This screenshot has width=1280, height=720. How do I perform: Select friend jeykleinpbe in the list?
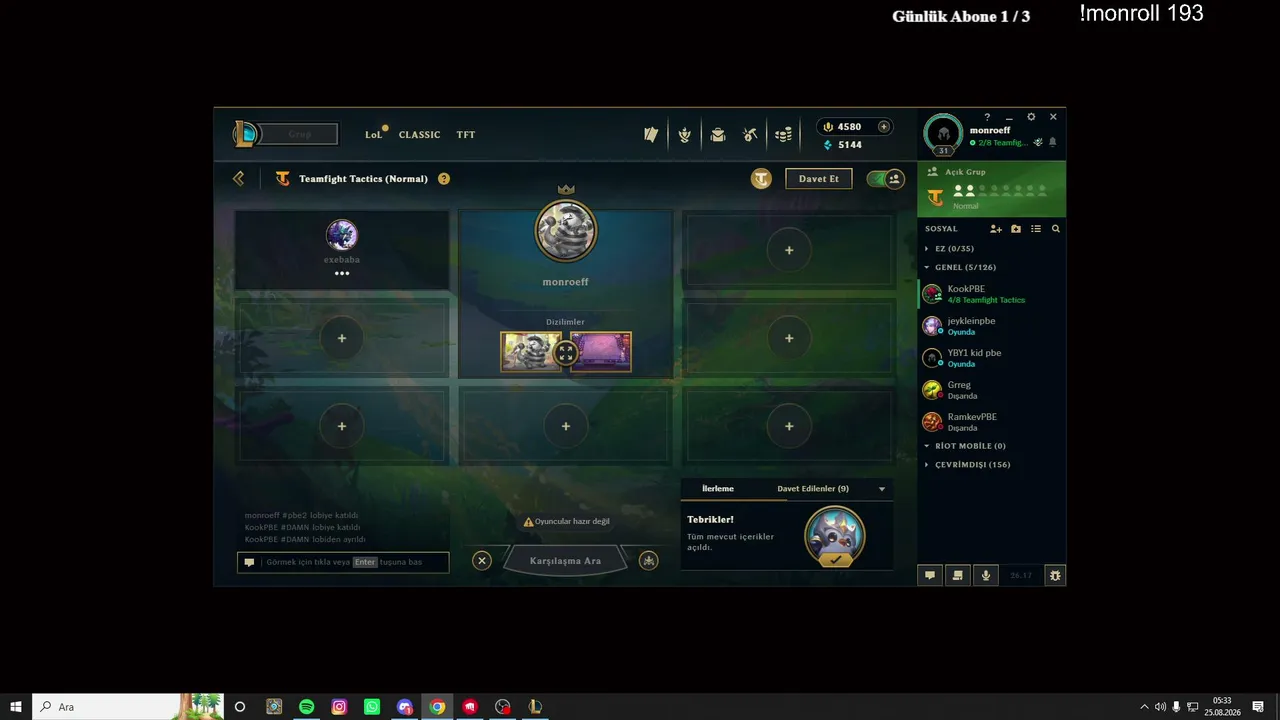point(992,326)
